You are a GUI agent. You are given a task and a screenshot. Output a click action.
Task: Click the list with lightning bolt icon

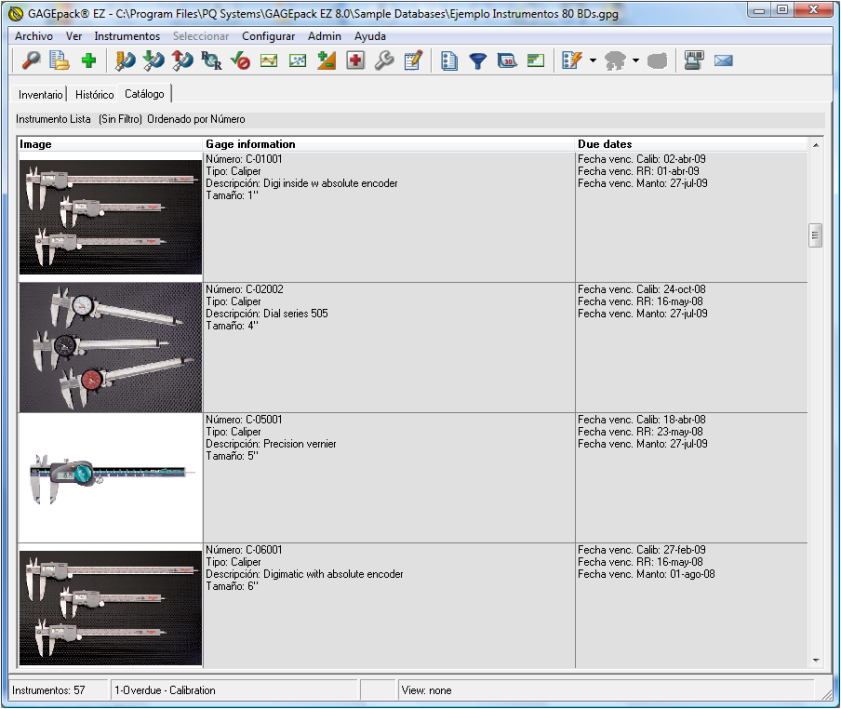pyautogui.click(x=572, y=60)
